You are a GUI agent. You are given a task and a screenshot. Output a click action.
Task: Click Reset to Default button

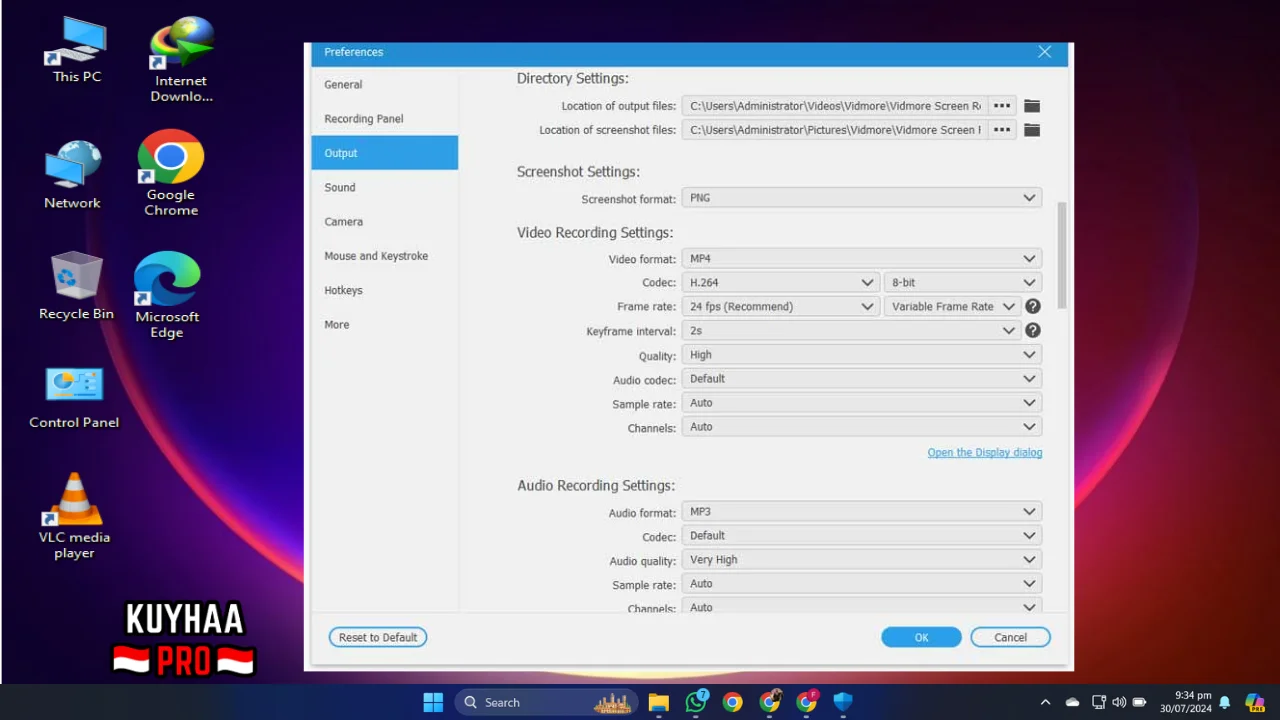point(378,637)
